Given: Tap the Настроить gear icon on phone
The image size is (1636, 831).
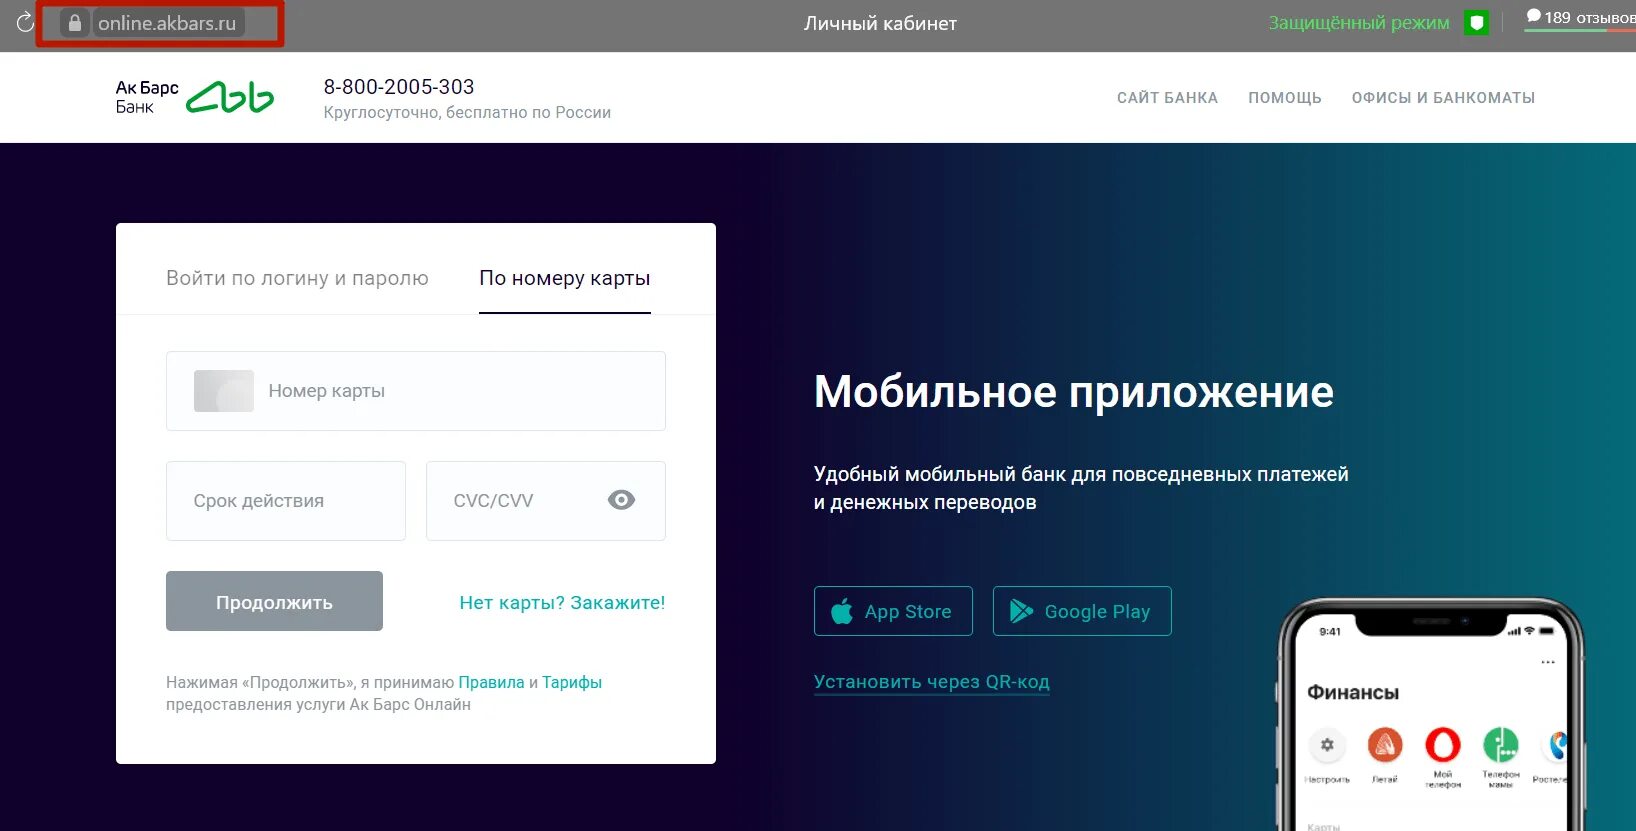Looking at the screenshot, I should (1327, 745).
